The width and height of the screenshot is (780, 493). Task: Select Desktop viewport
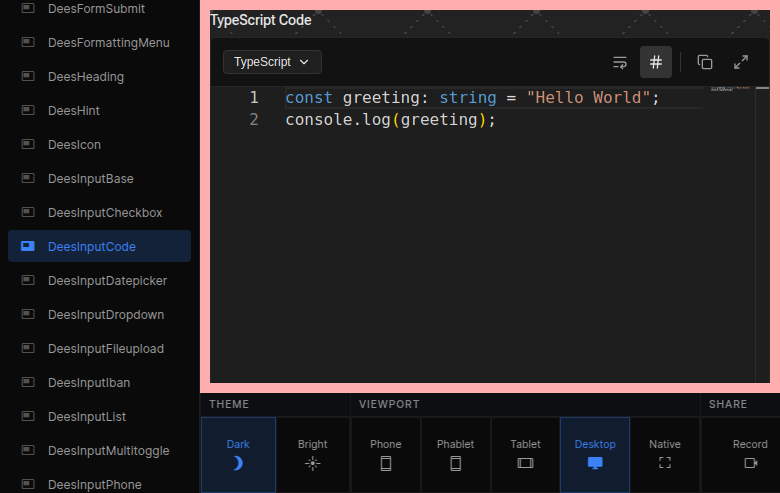(x=595, y=454)
